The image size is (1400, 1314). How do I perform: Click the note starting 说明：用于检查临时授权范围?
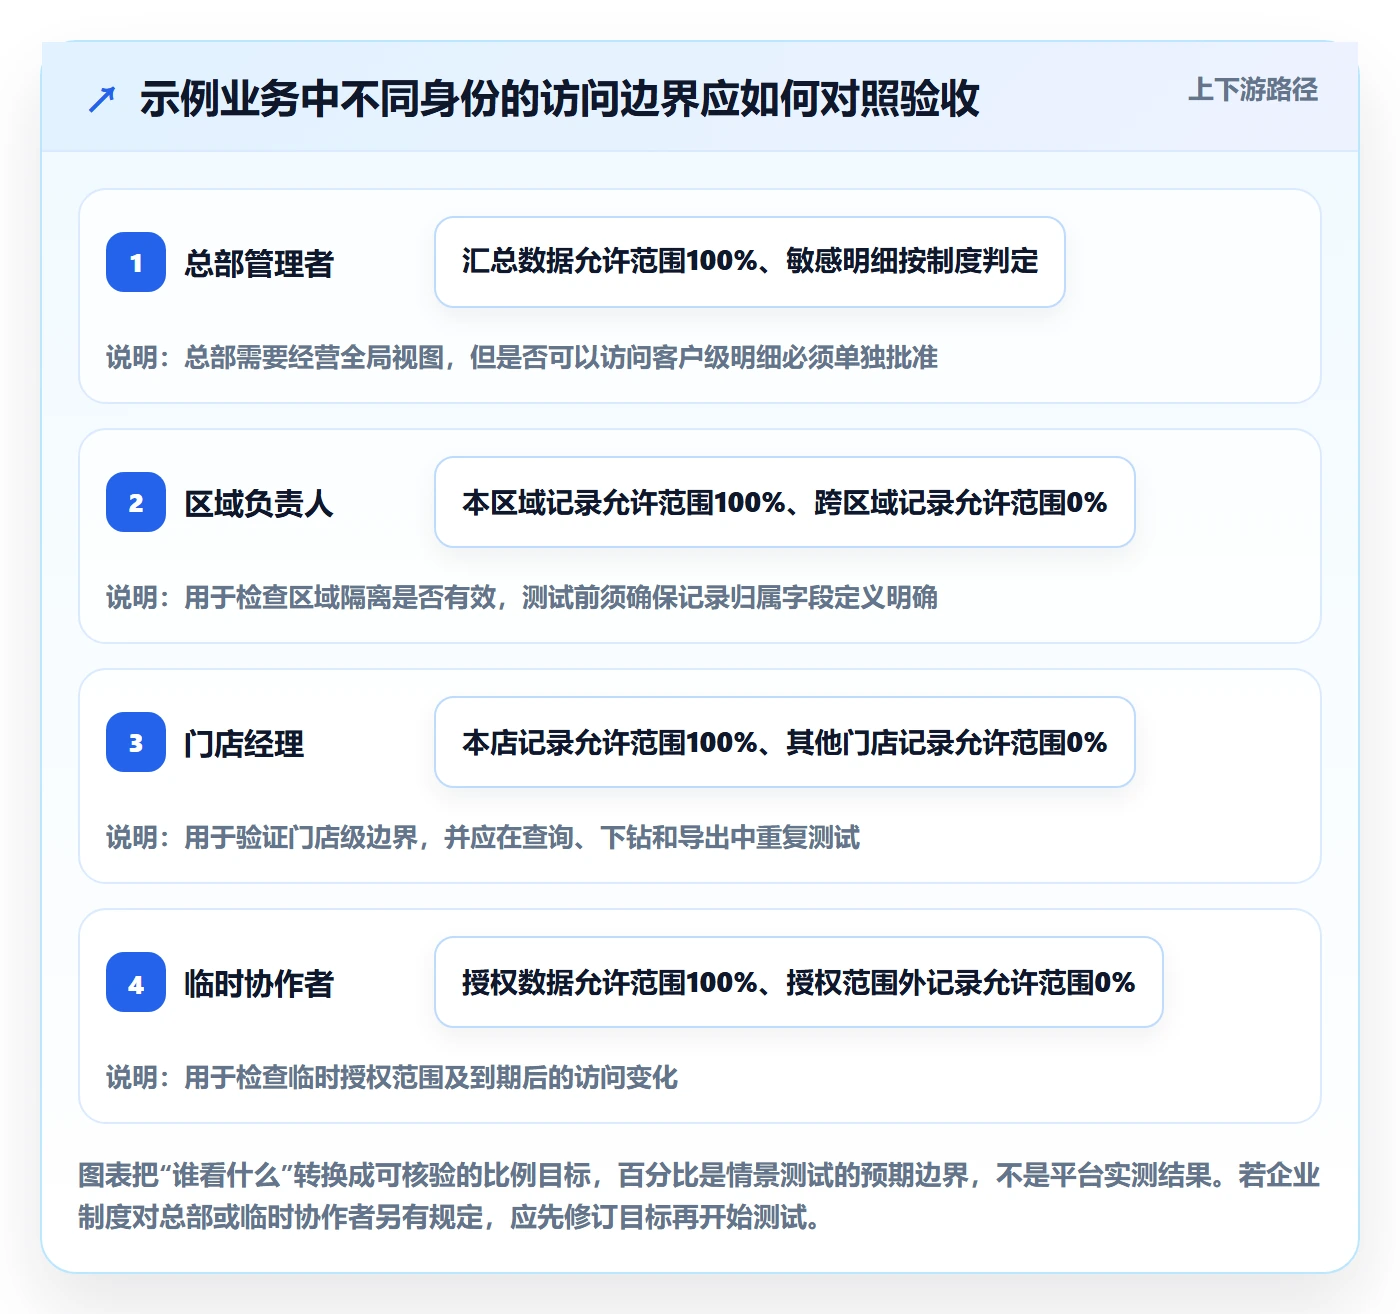click(x=392, y=1077)
